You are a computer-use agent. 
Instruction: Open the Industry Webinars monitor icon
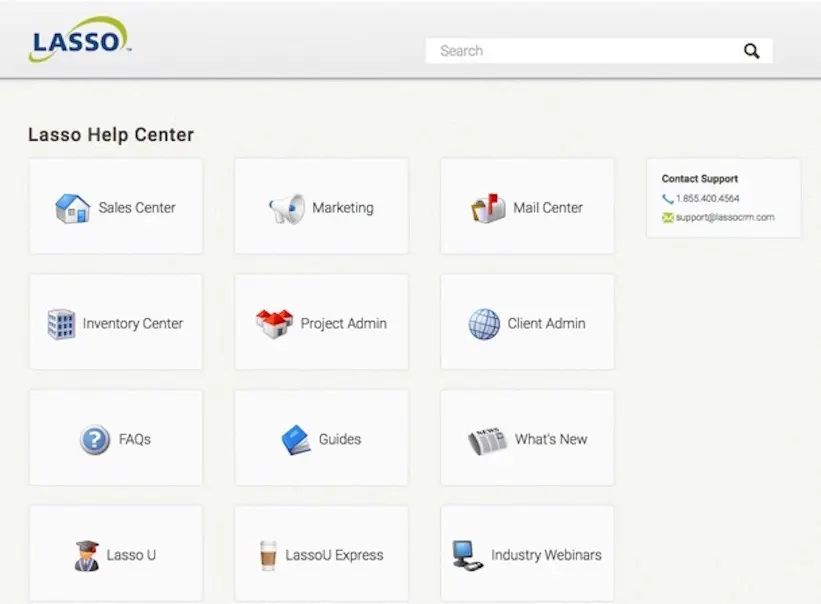tap(467, 552)
